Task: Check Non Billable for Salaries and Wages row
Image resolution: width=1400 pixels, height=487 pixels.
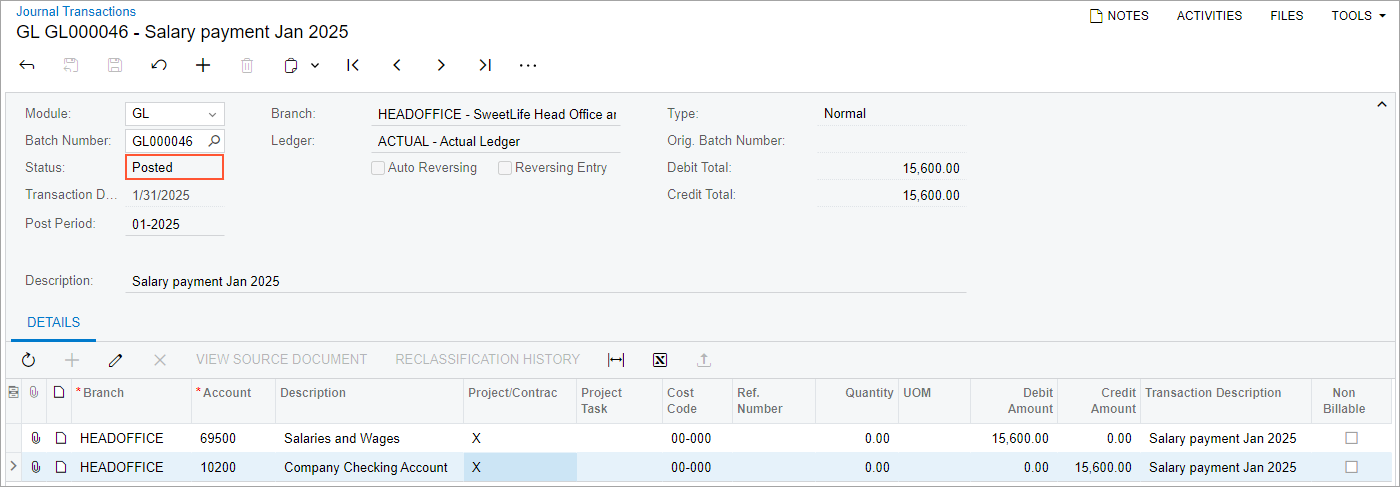Action: coord(1352,438)
